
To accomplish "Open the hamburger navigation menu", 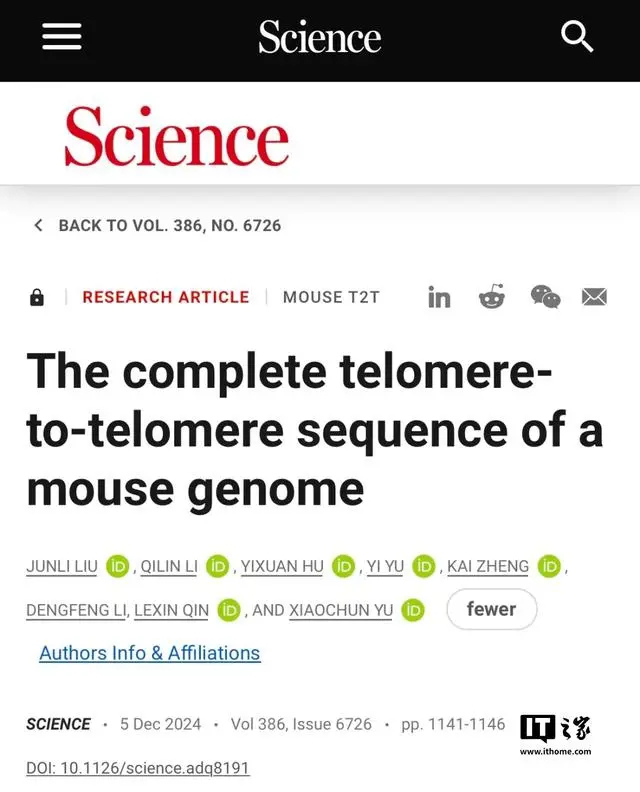I will pos(61,37).
